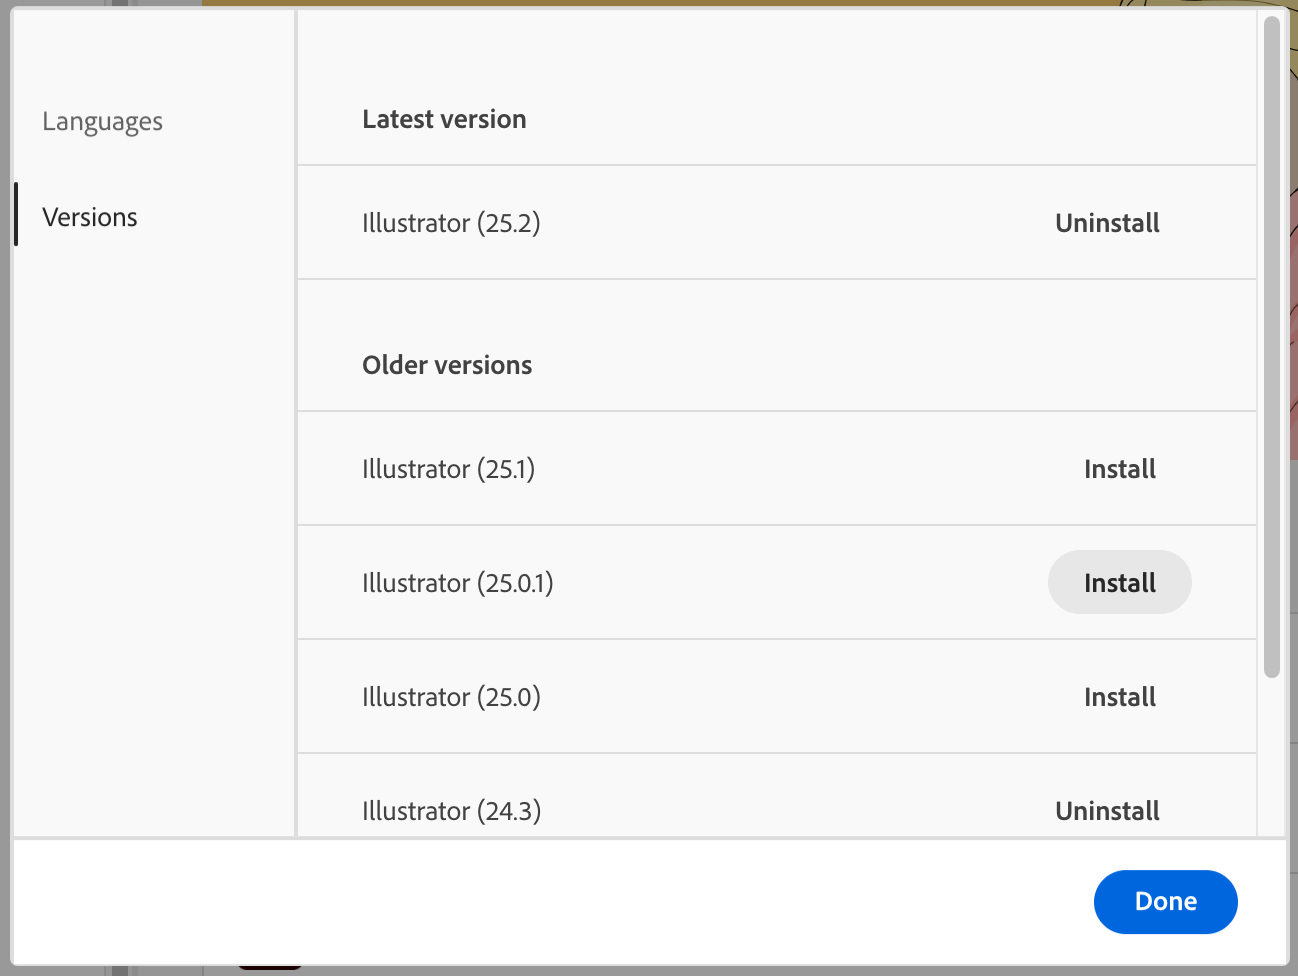This screenshot has width=1298, height=976.
Task: Uninstall Illustrator (25.2)
Action: (1107, 223)
